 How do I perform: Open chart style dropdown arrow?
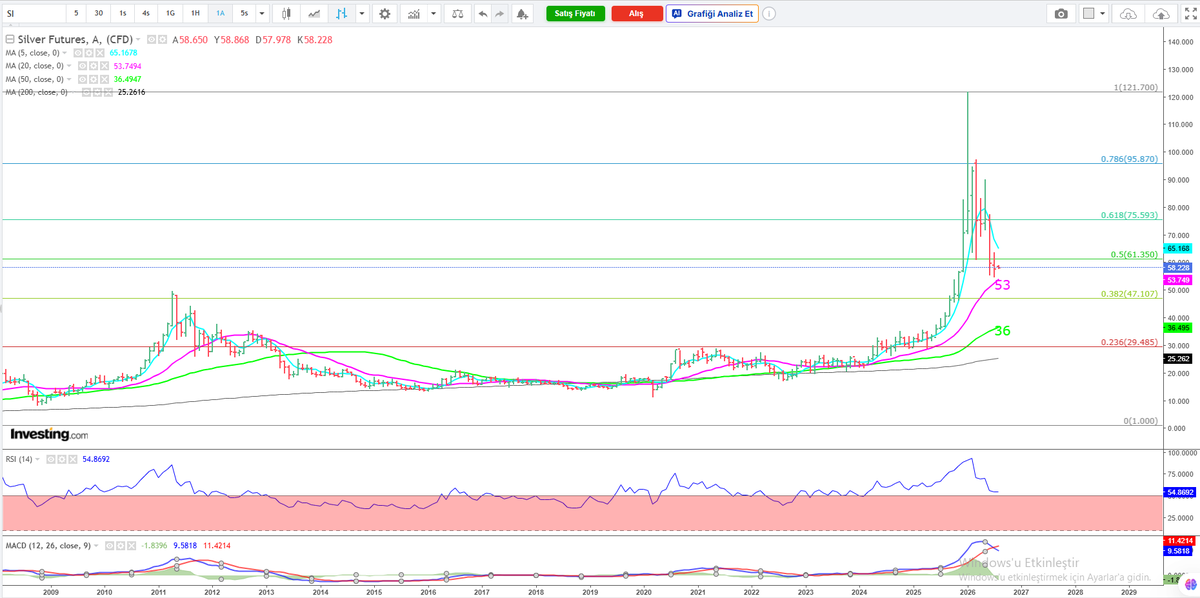[x=362, y=14]
